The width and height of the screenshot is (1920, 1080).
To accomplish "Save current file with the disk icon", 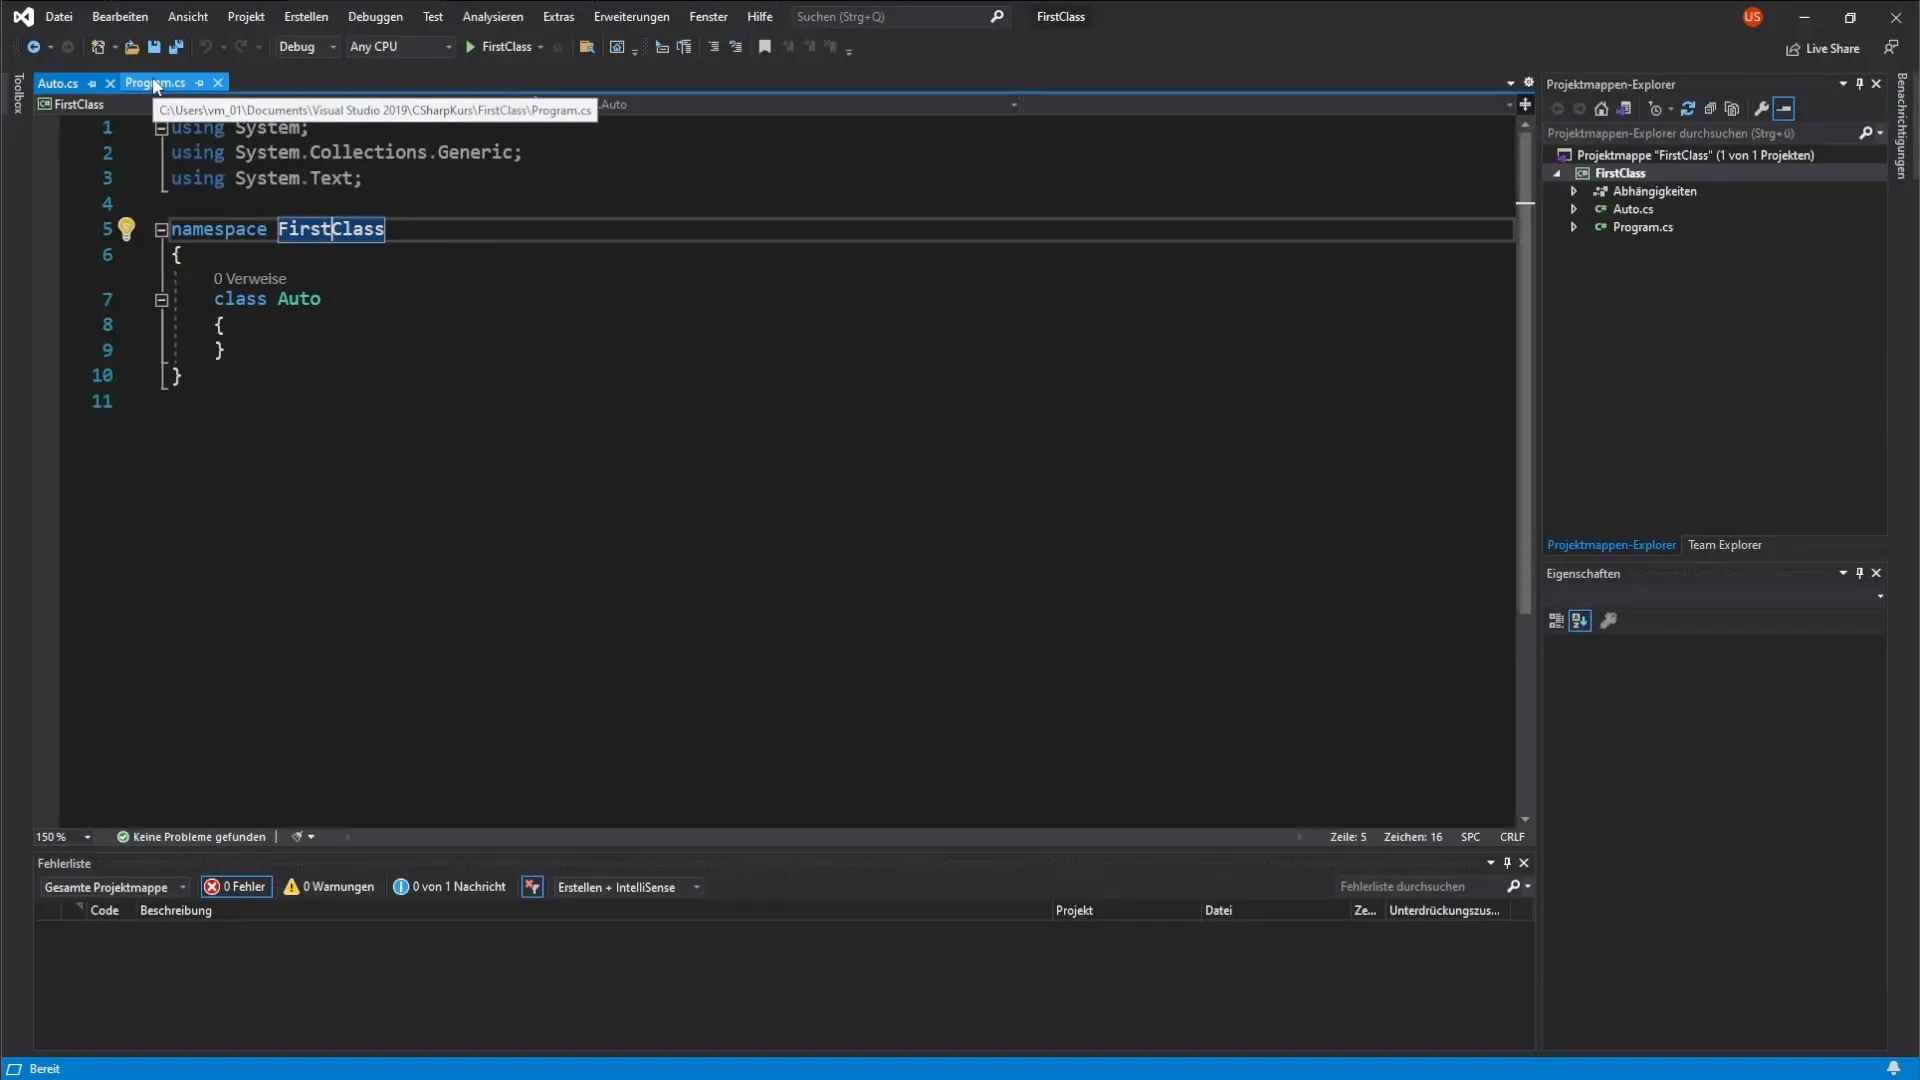I will click(x=154, y=47).
